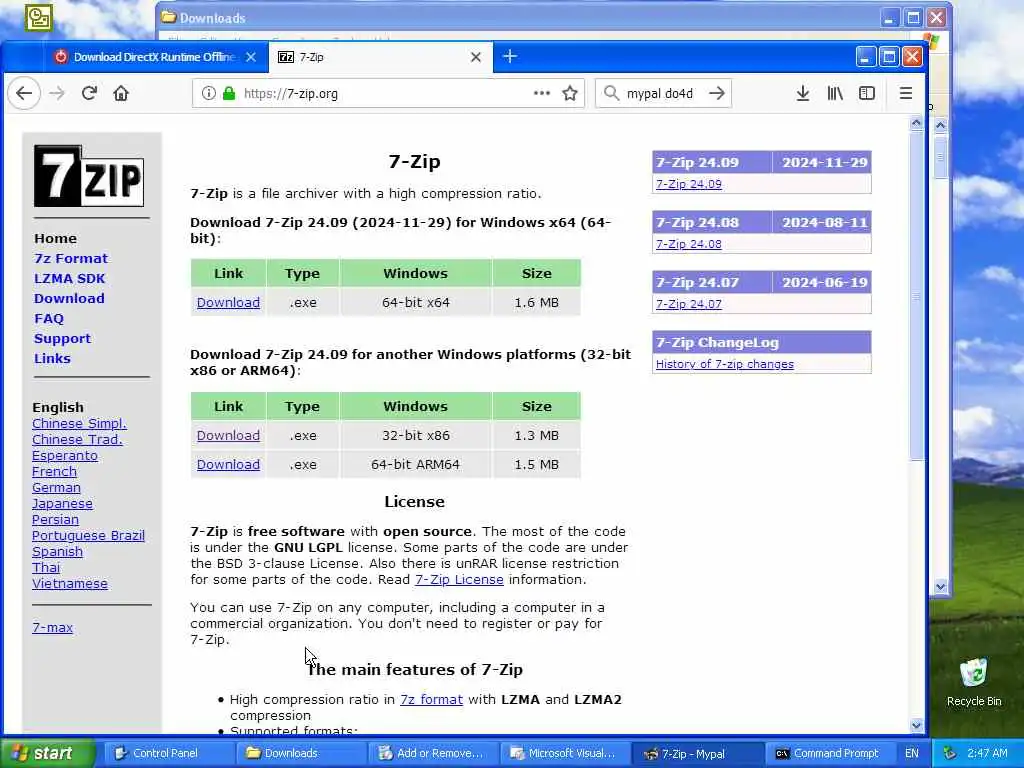This screenshot has height=768, width=1024.
Task: Switch to Control Panel taskbar item
Action: [167, 754]
